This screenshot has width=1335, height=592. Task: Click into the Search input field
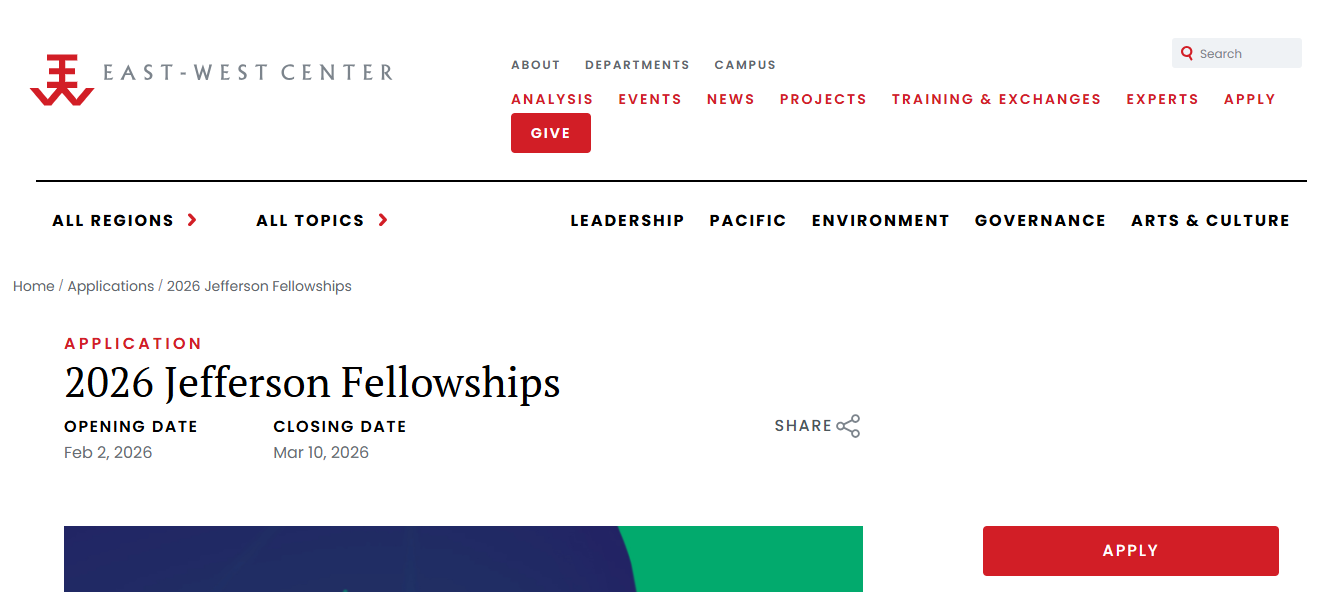click(x=1245, y=52)
